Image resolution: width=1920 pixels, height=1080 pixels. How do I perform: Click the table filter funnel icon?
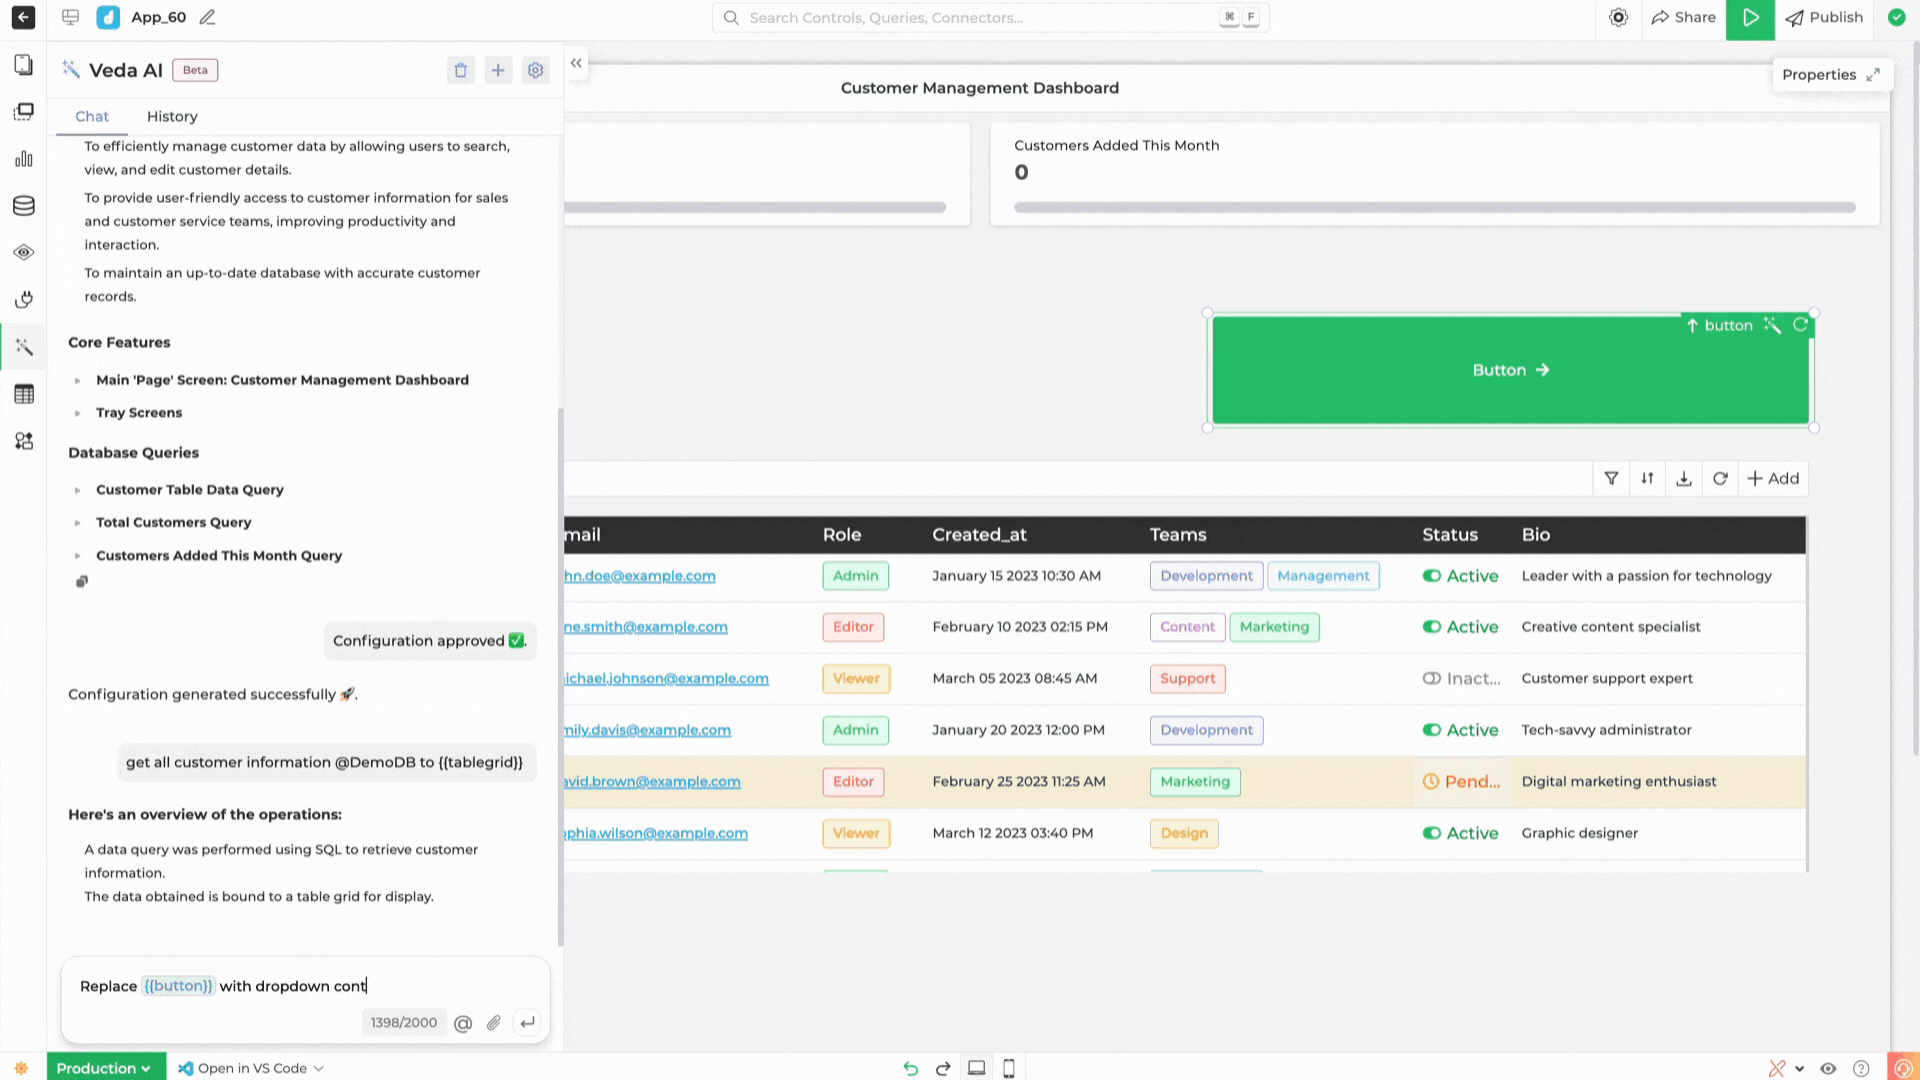[x=1611, y=479]
